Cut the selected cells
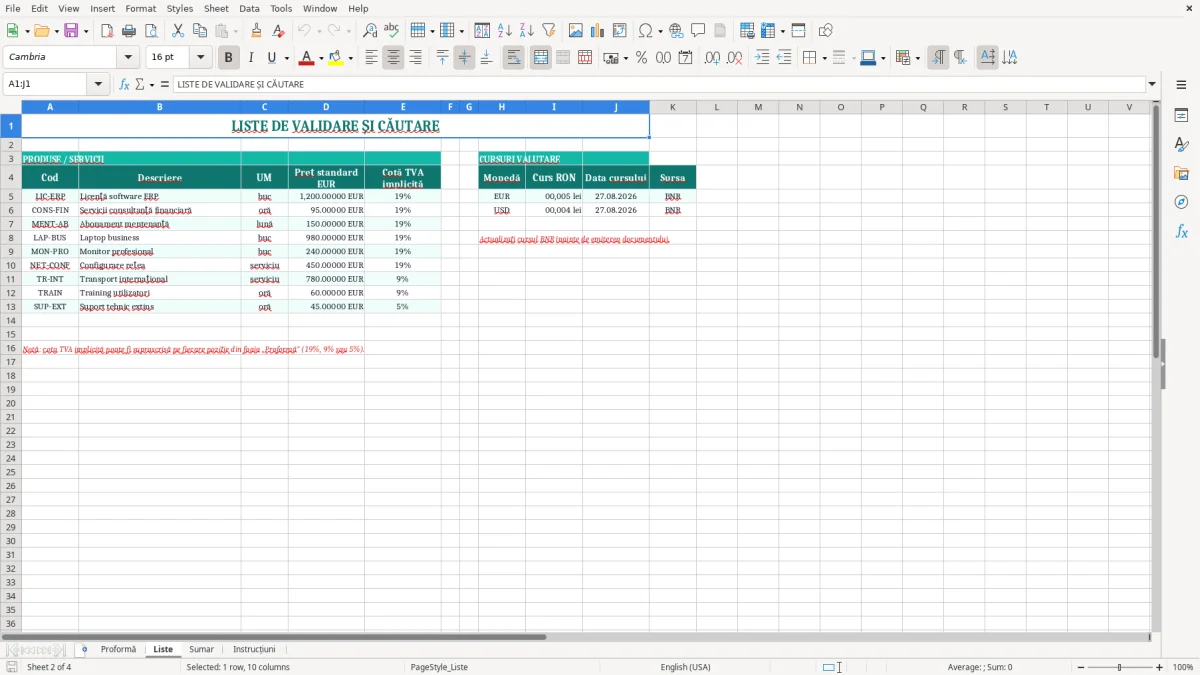 tap(178, 31)
